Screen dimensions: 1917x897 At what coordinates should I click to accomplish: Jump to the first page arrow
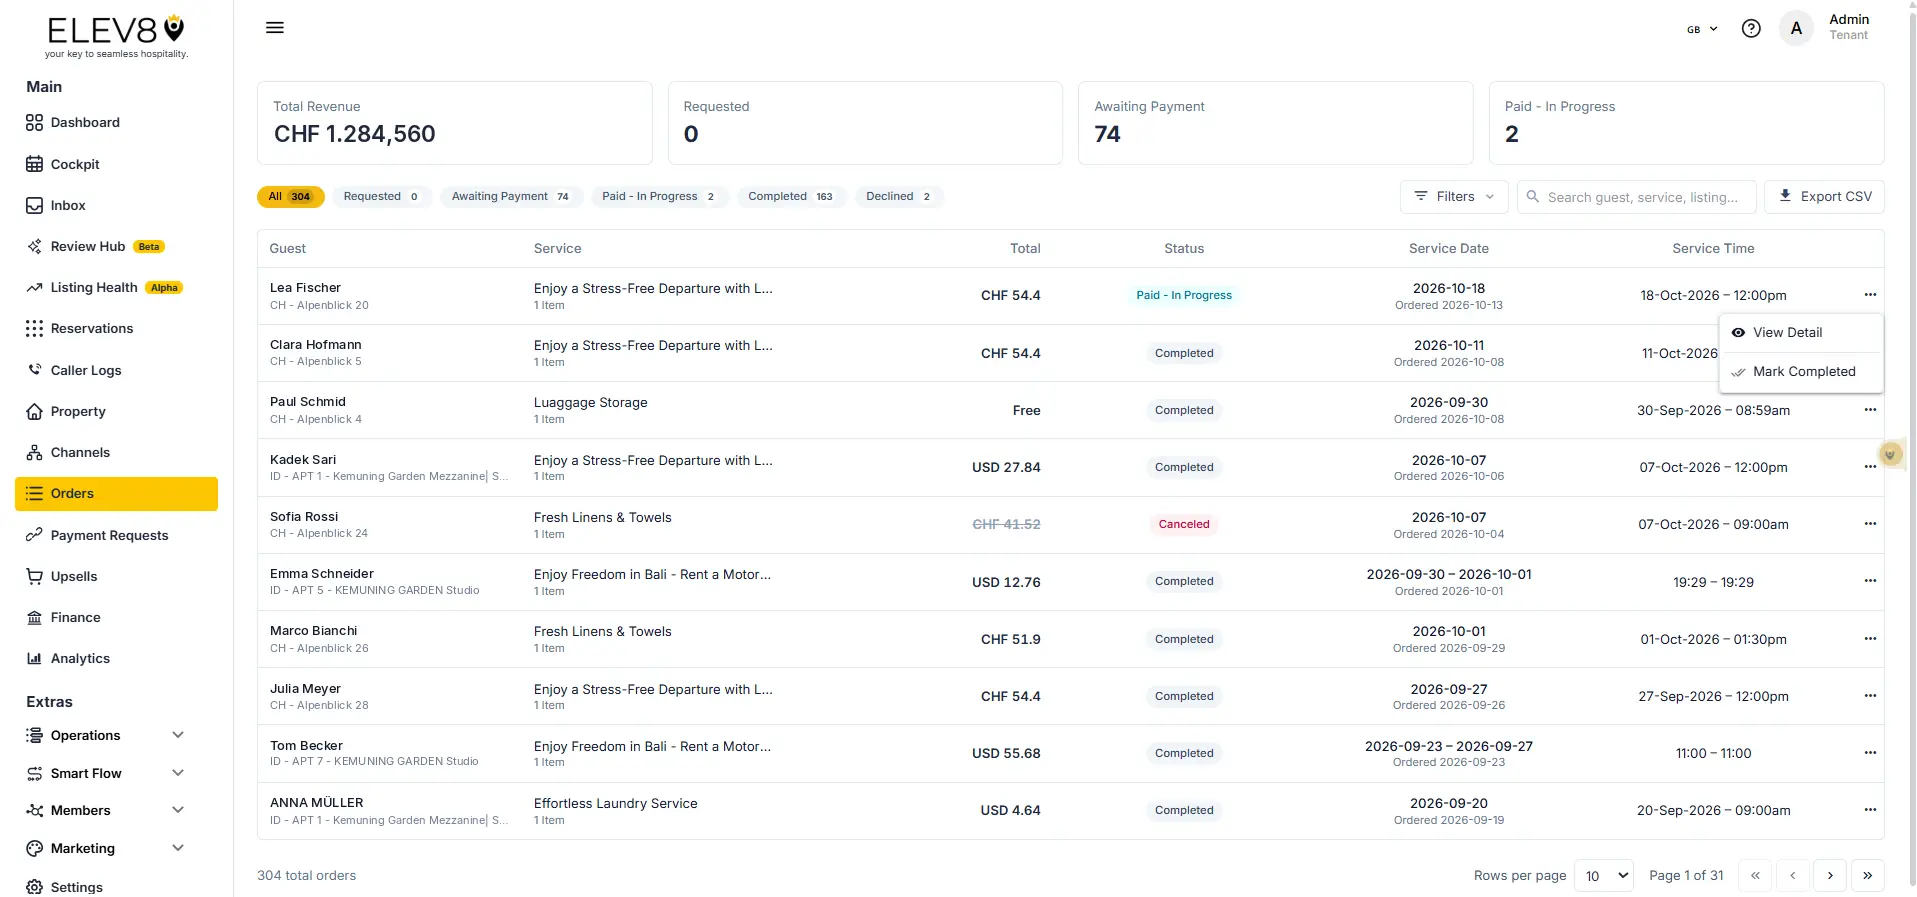pyautogui.click(x=1755, y=876)
